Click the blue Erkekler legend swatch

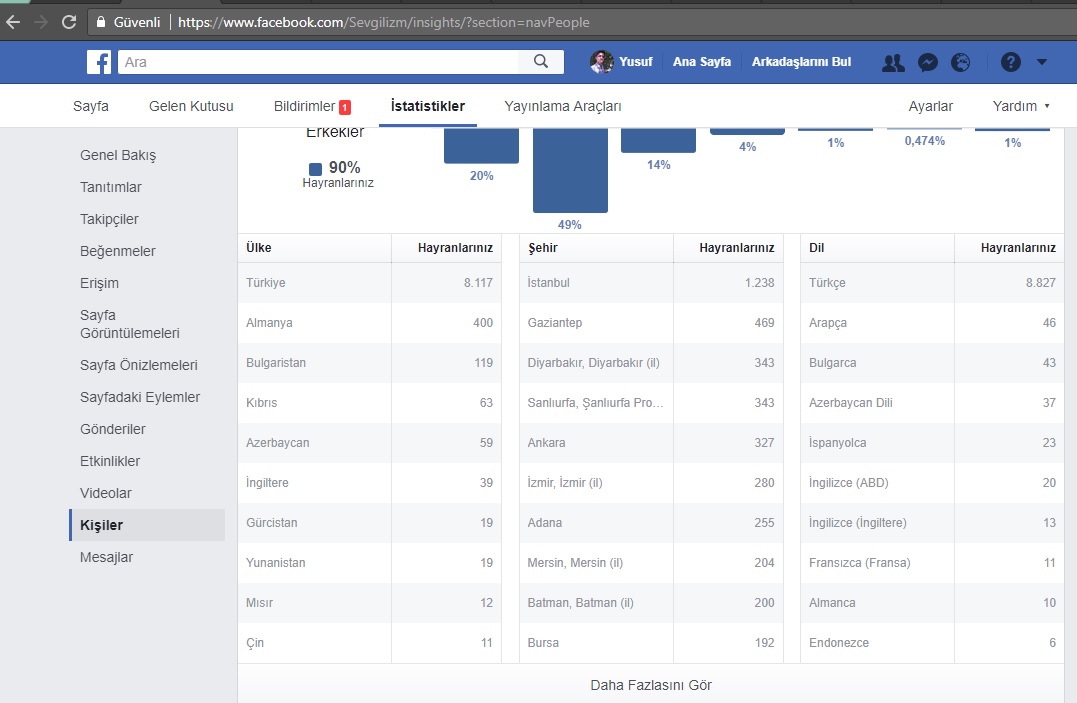(x=315, y=169)
